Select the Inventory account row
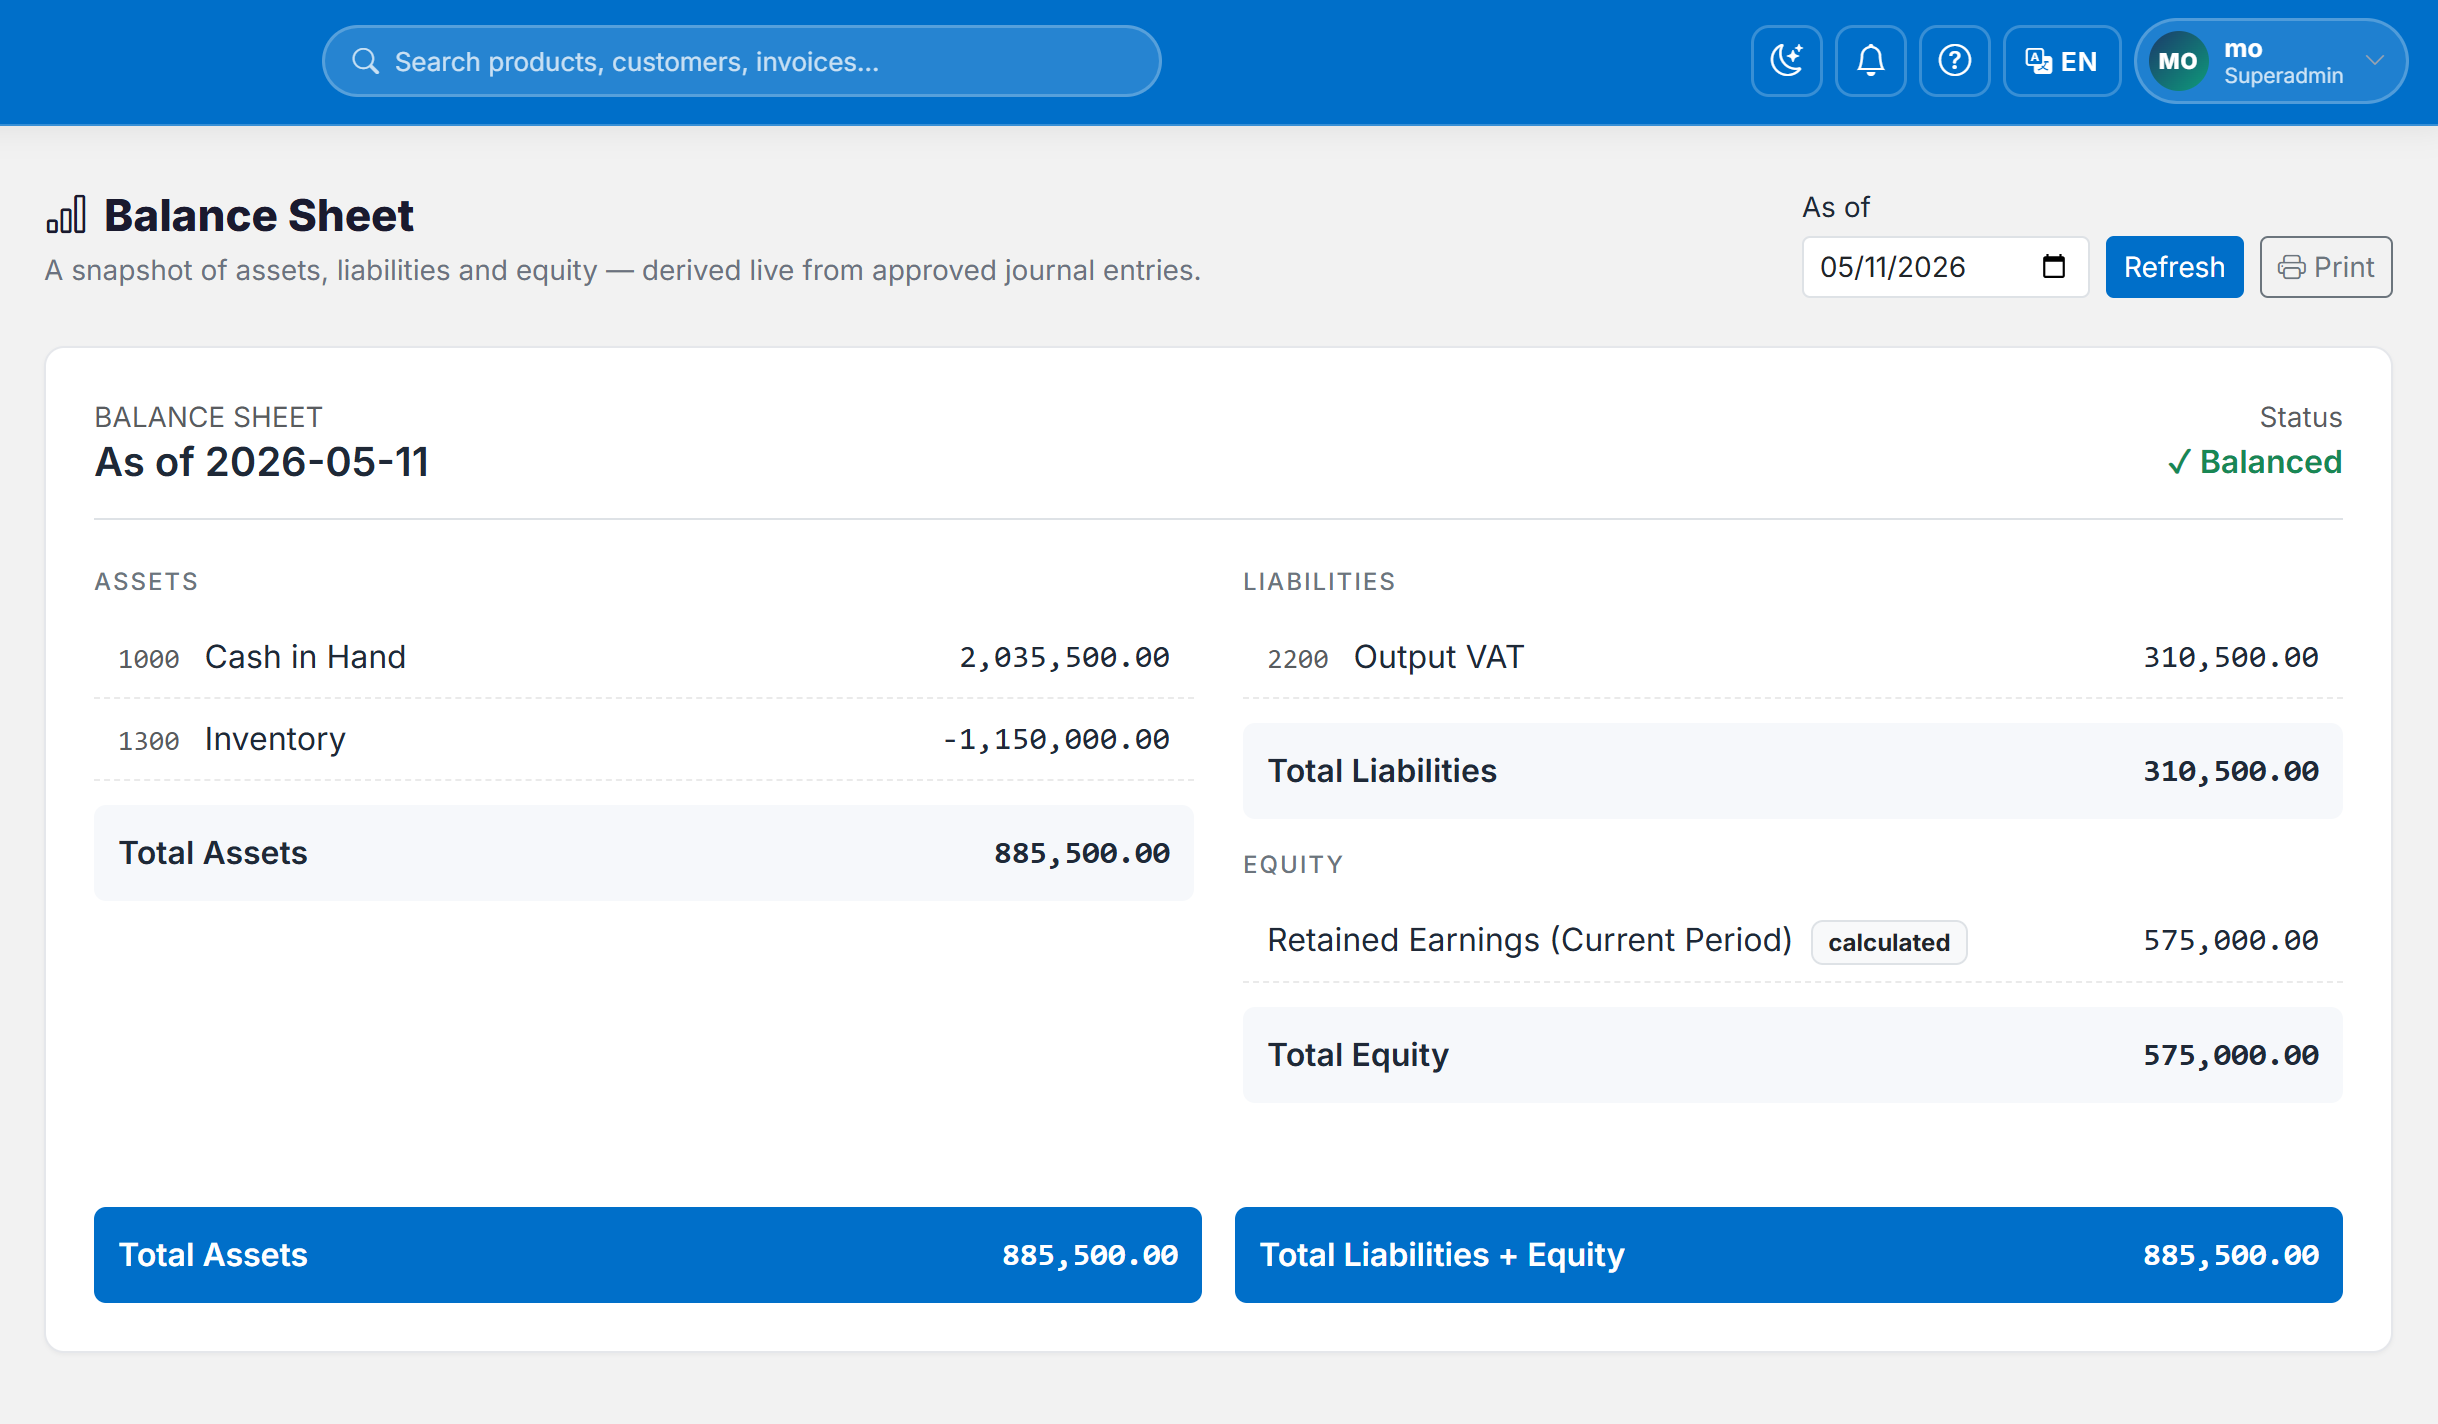 pyautogui.click(x=643, y=739)
